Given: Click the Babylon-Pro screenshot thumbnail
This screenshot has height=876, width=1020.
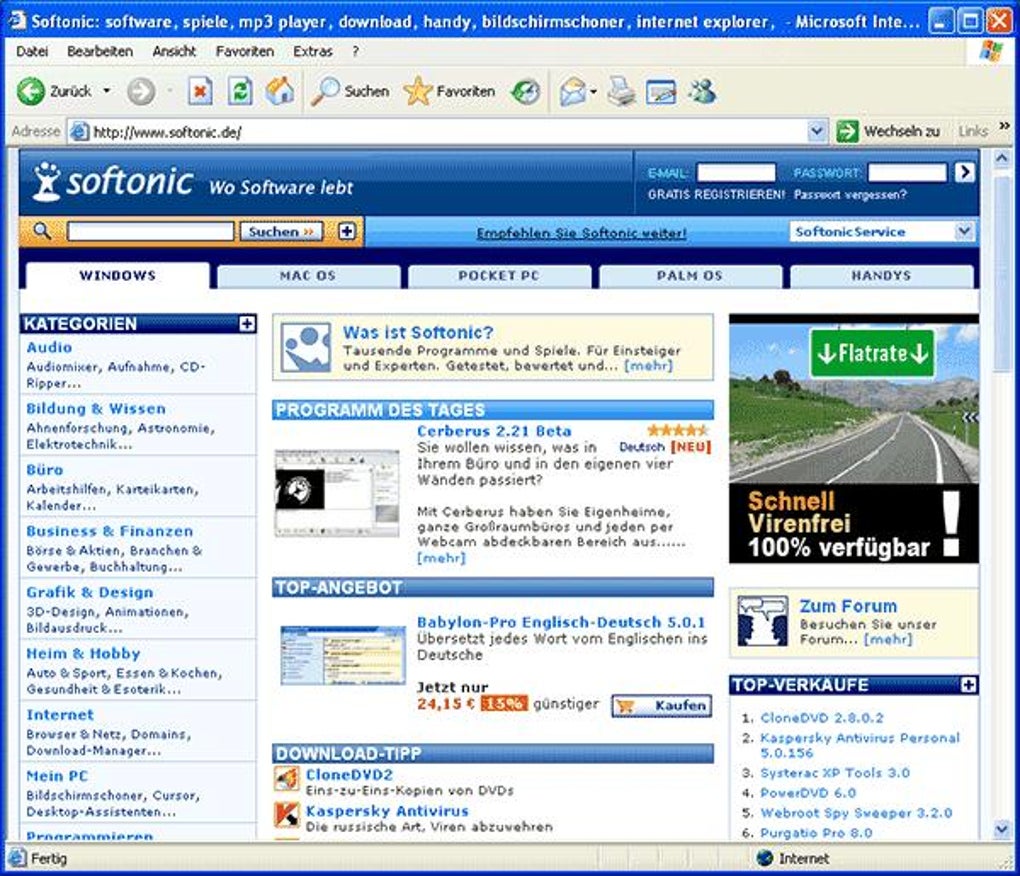Looking at the screenshot, I should coord(343,656).
